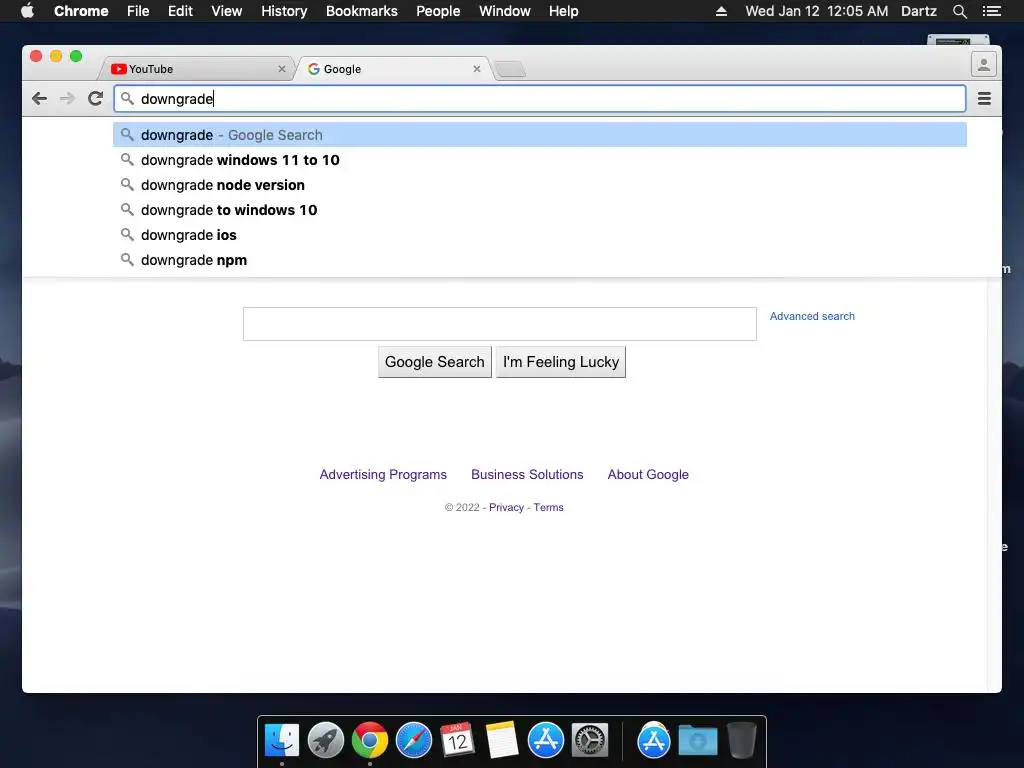Viewport: 1024px width, 768px height.
Task: Open the Chrome application menu
Action: 81,11
